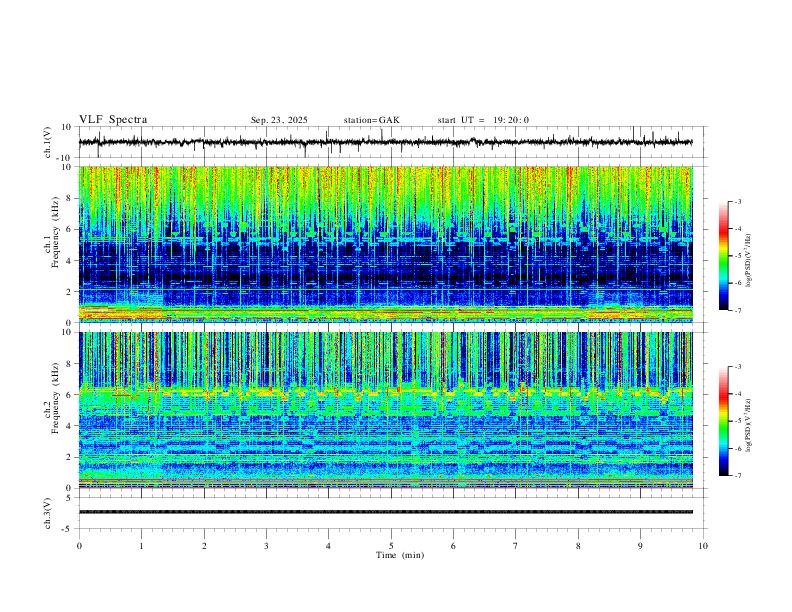Image resolution: width=792 pixels, height=612 pixels.
Task: Click the ch.1 colorbar "log(PSD)(V²/Hz)" label
Action: [749, 261]
